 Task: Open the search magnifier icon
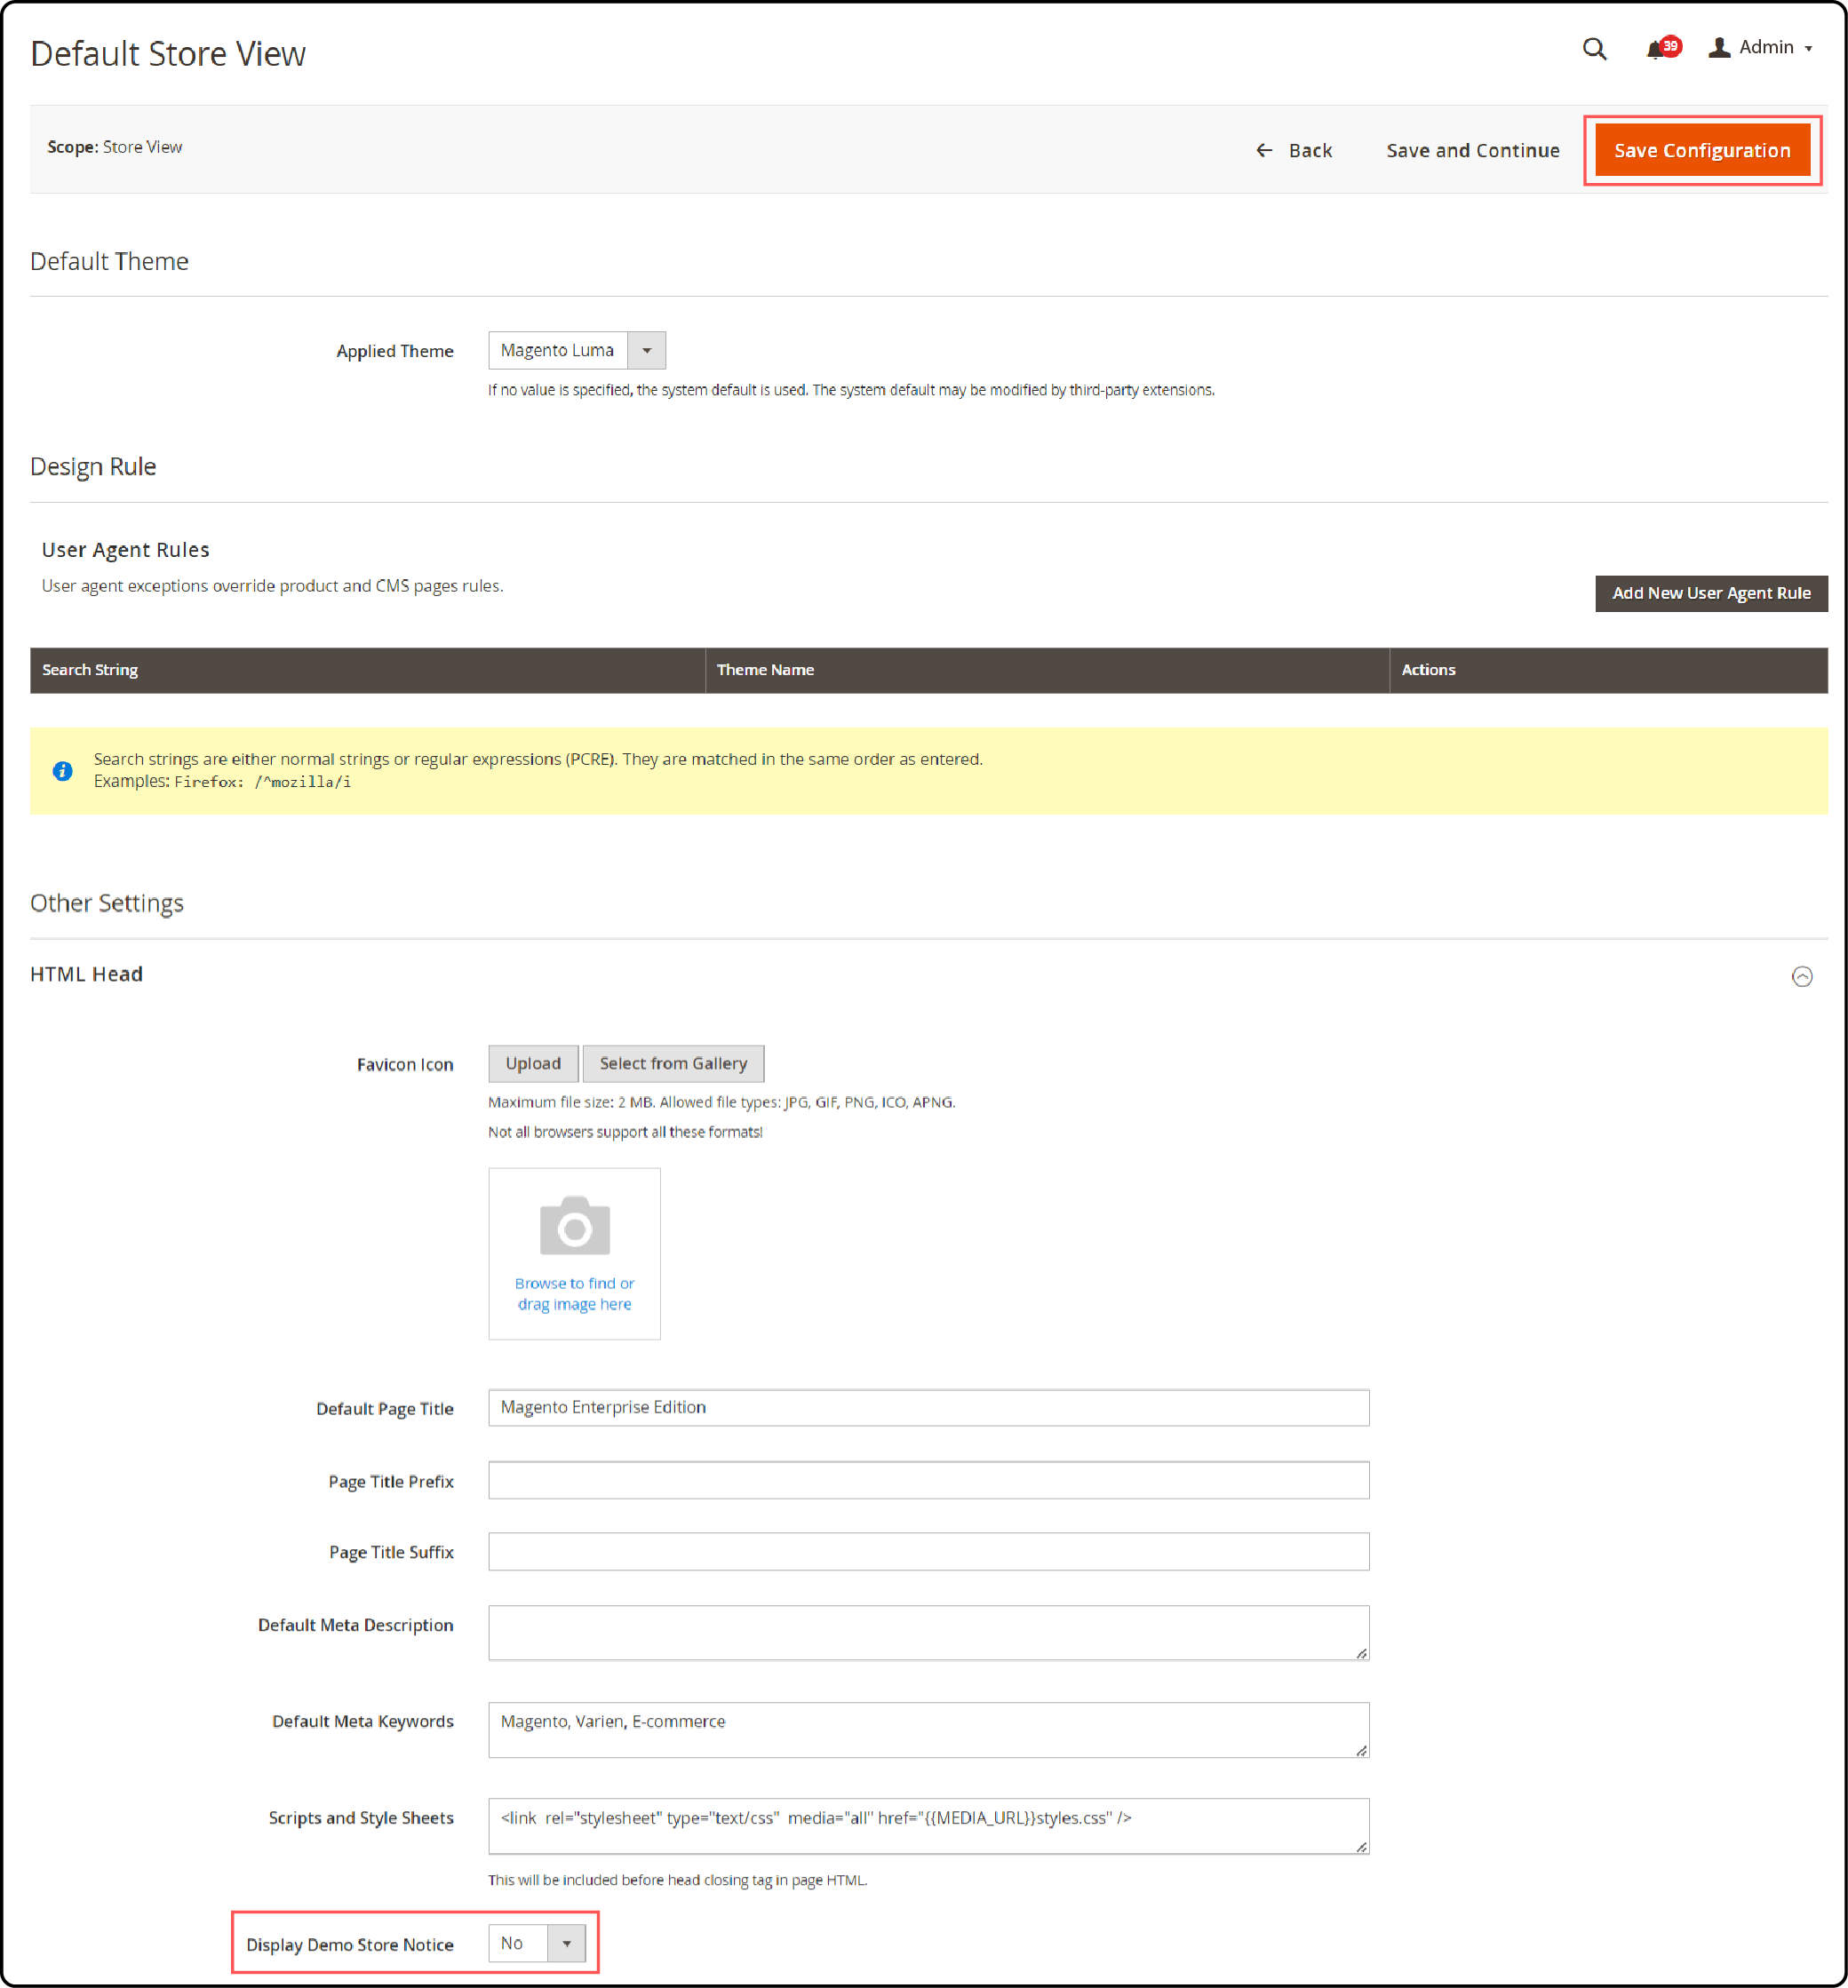click(x=1594, y=49)
